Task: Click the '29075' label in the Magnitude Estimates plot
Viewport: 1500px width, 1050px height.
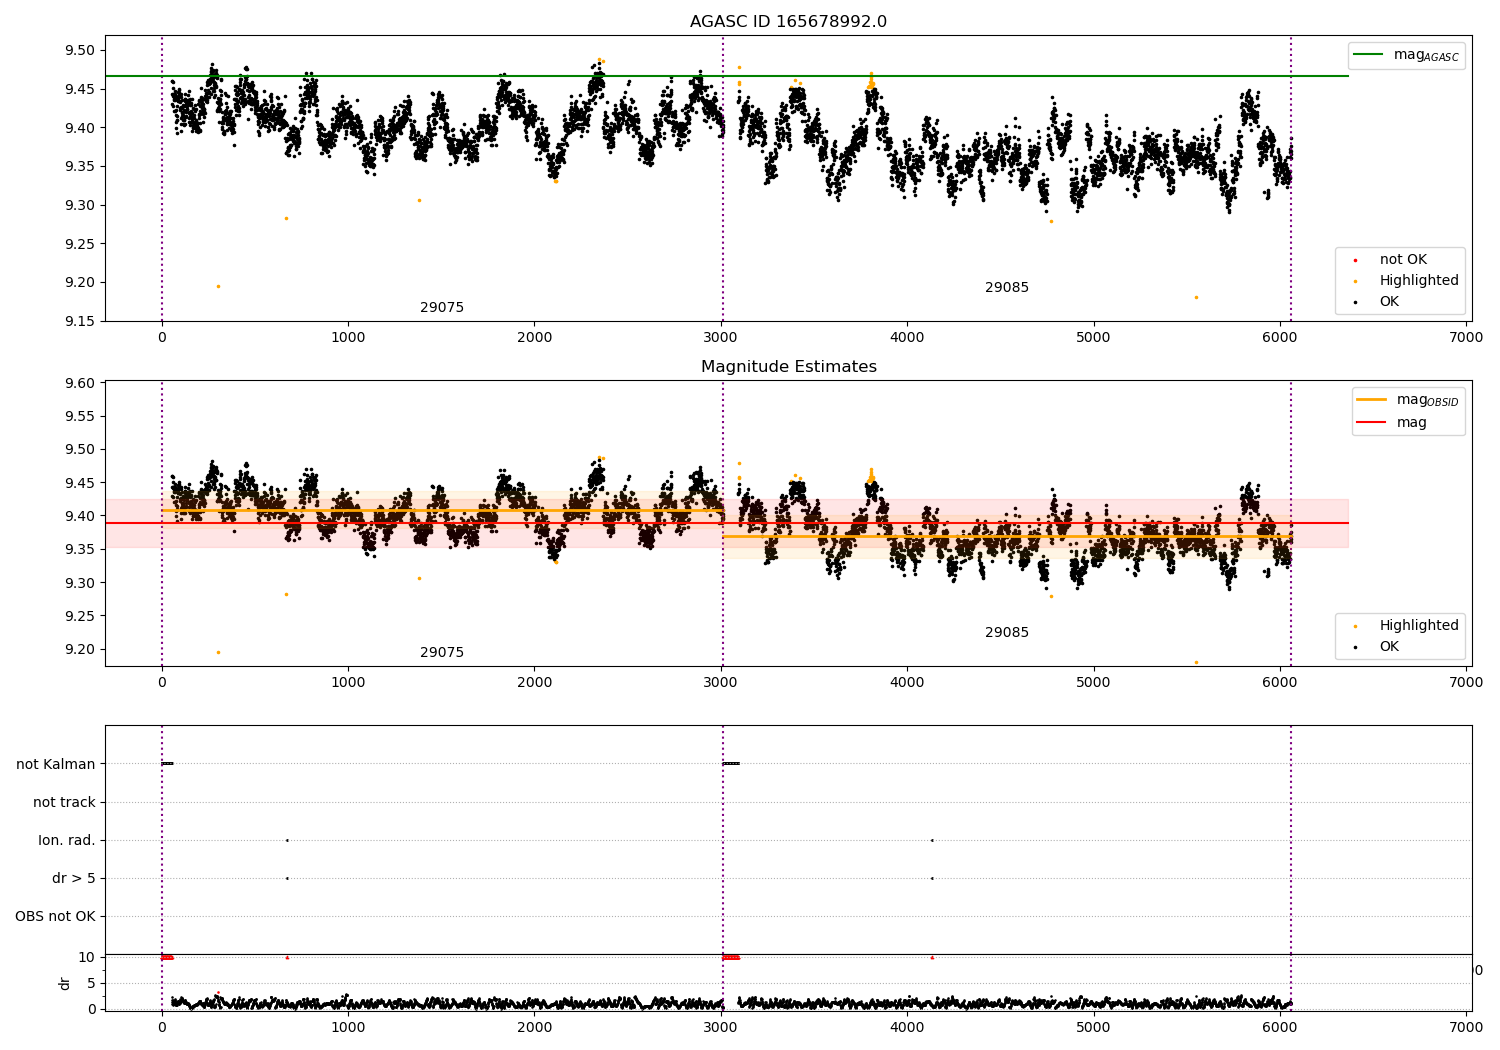Action: 442,653
